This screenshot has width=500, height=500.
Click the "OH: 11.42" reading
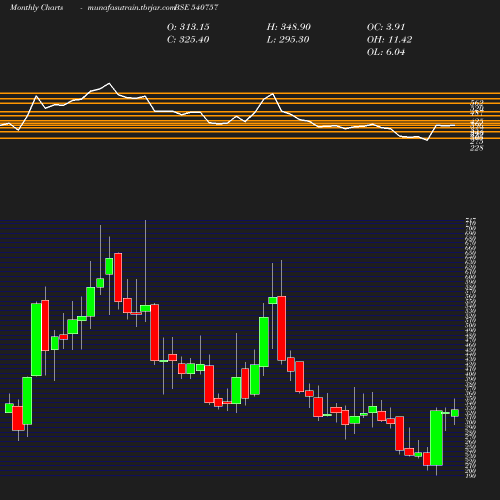coord(390,40)
